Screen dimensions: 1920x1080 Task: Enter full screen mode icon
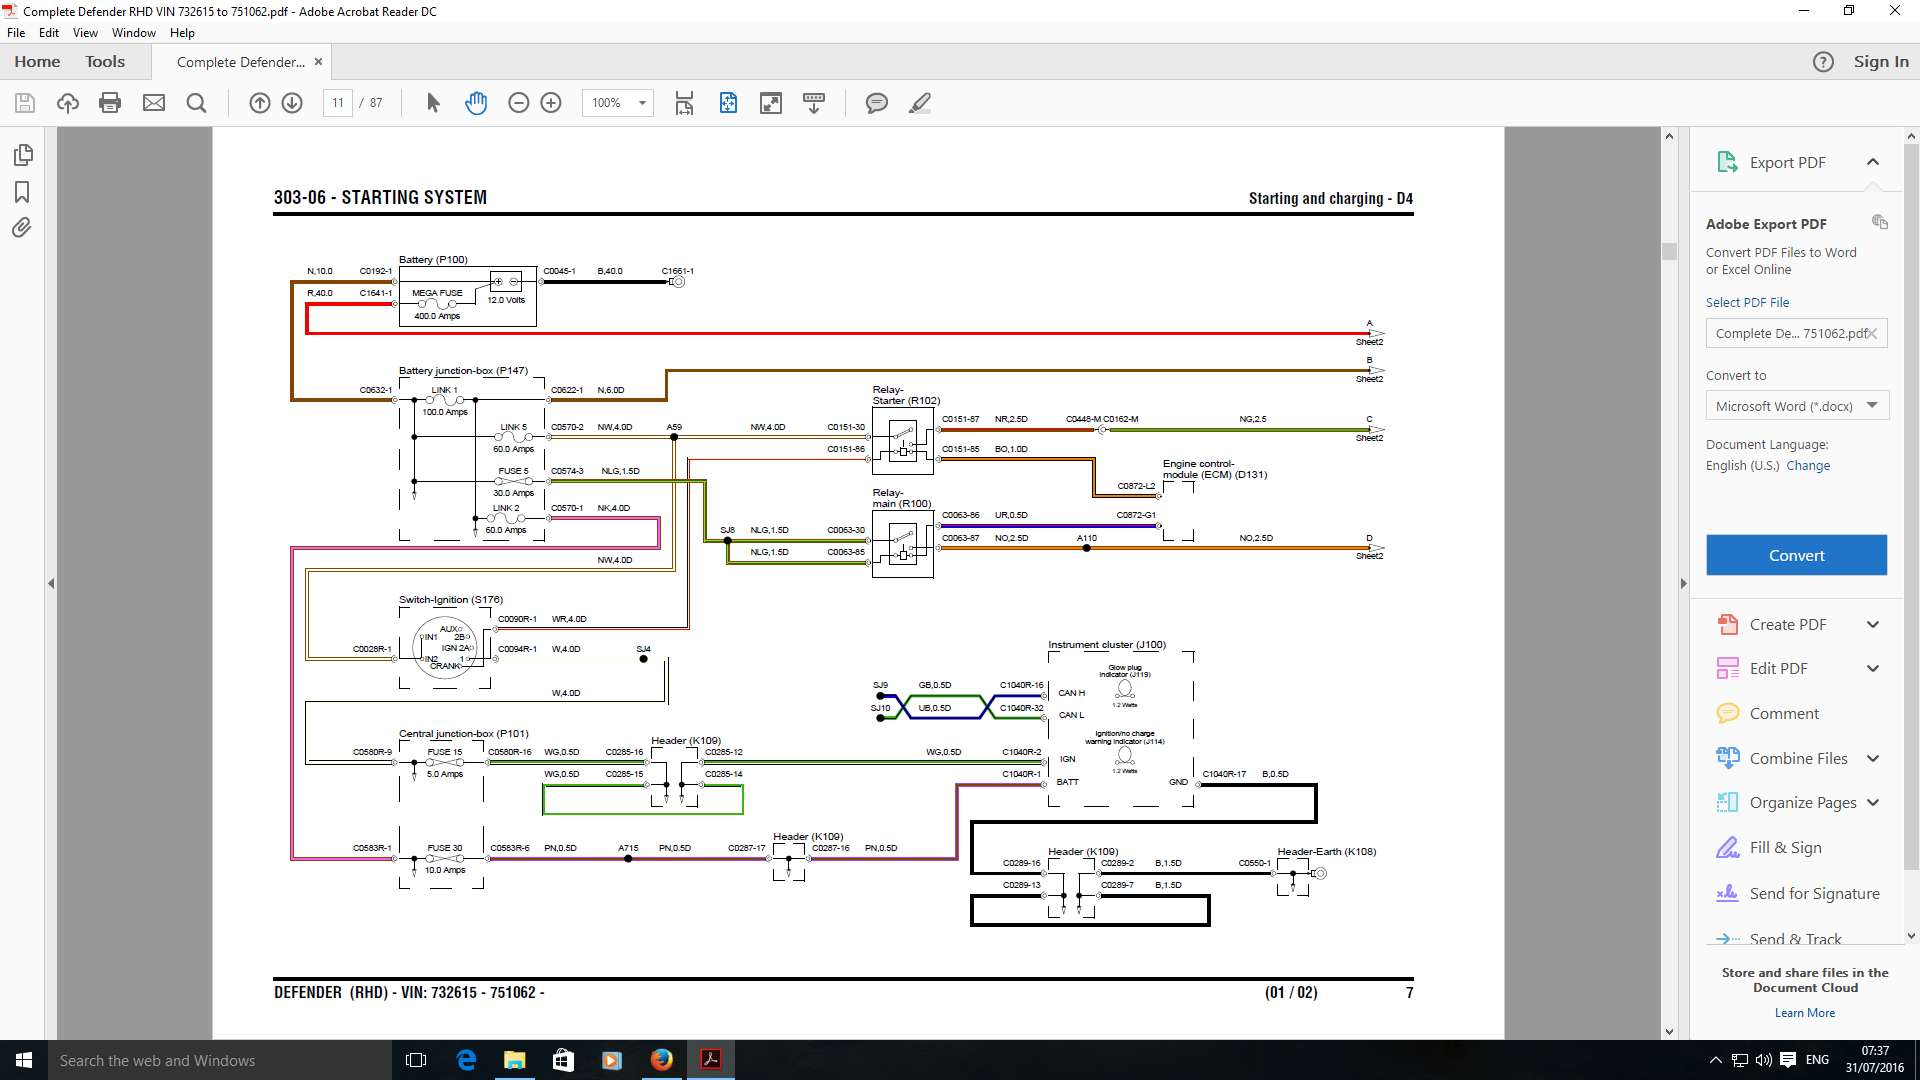[771, 103]
